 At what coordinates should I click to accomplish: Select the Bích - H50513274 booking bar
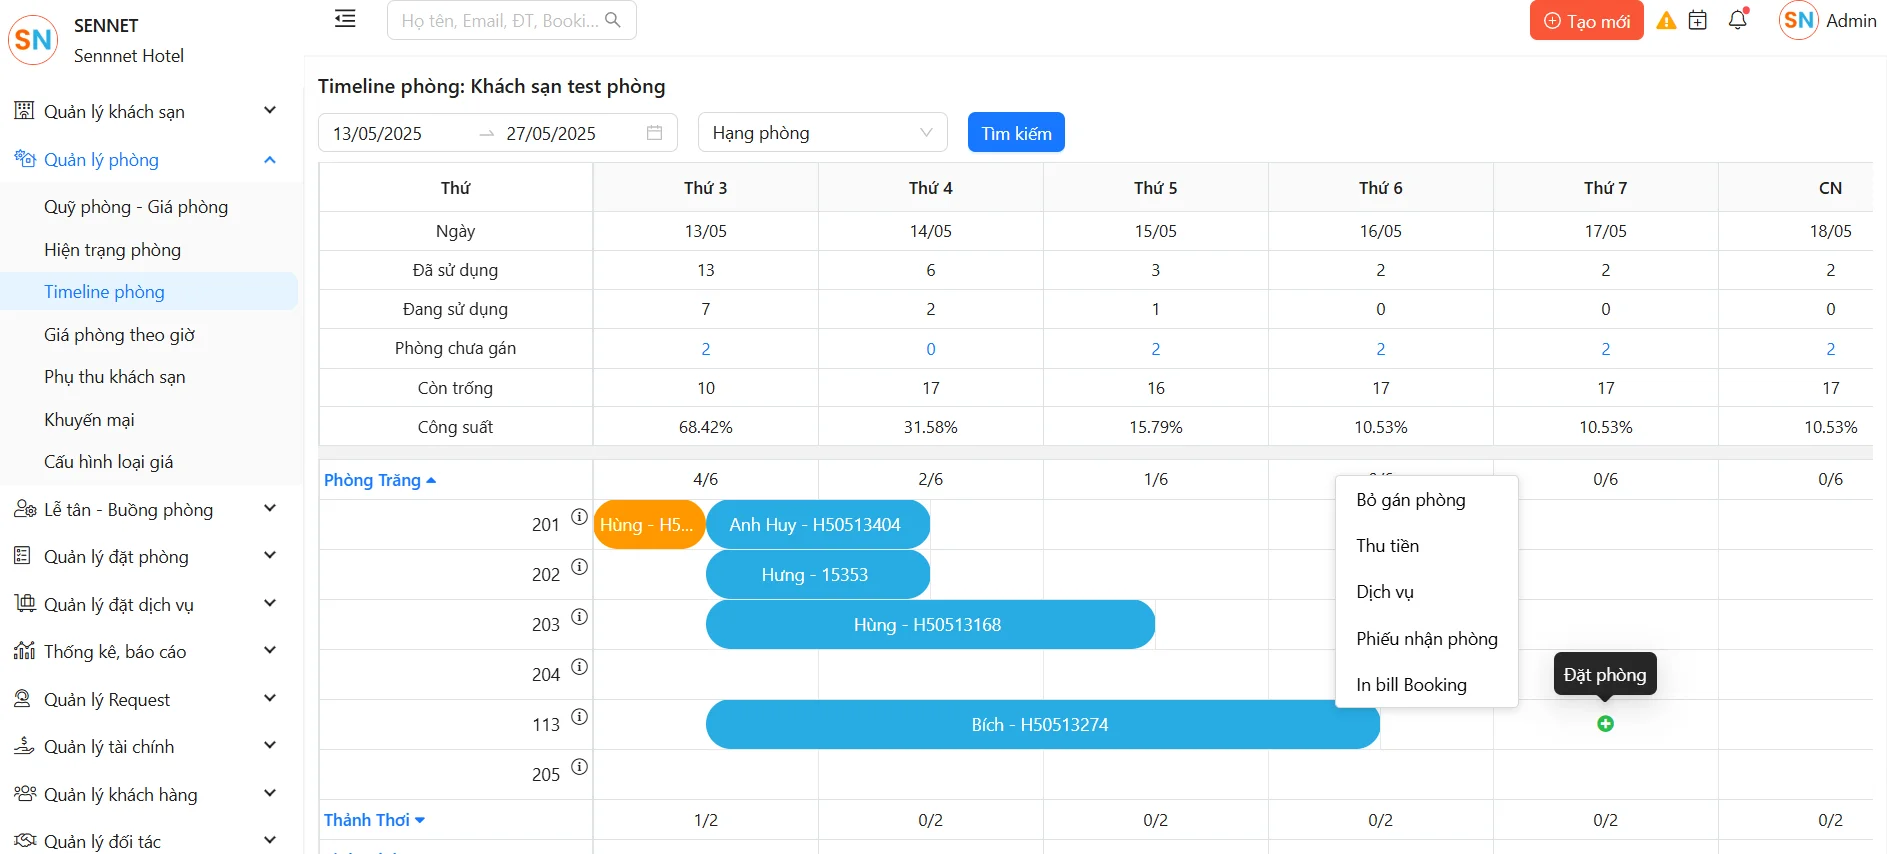point(1040,725)
